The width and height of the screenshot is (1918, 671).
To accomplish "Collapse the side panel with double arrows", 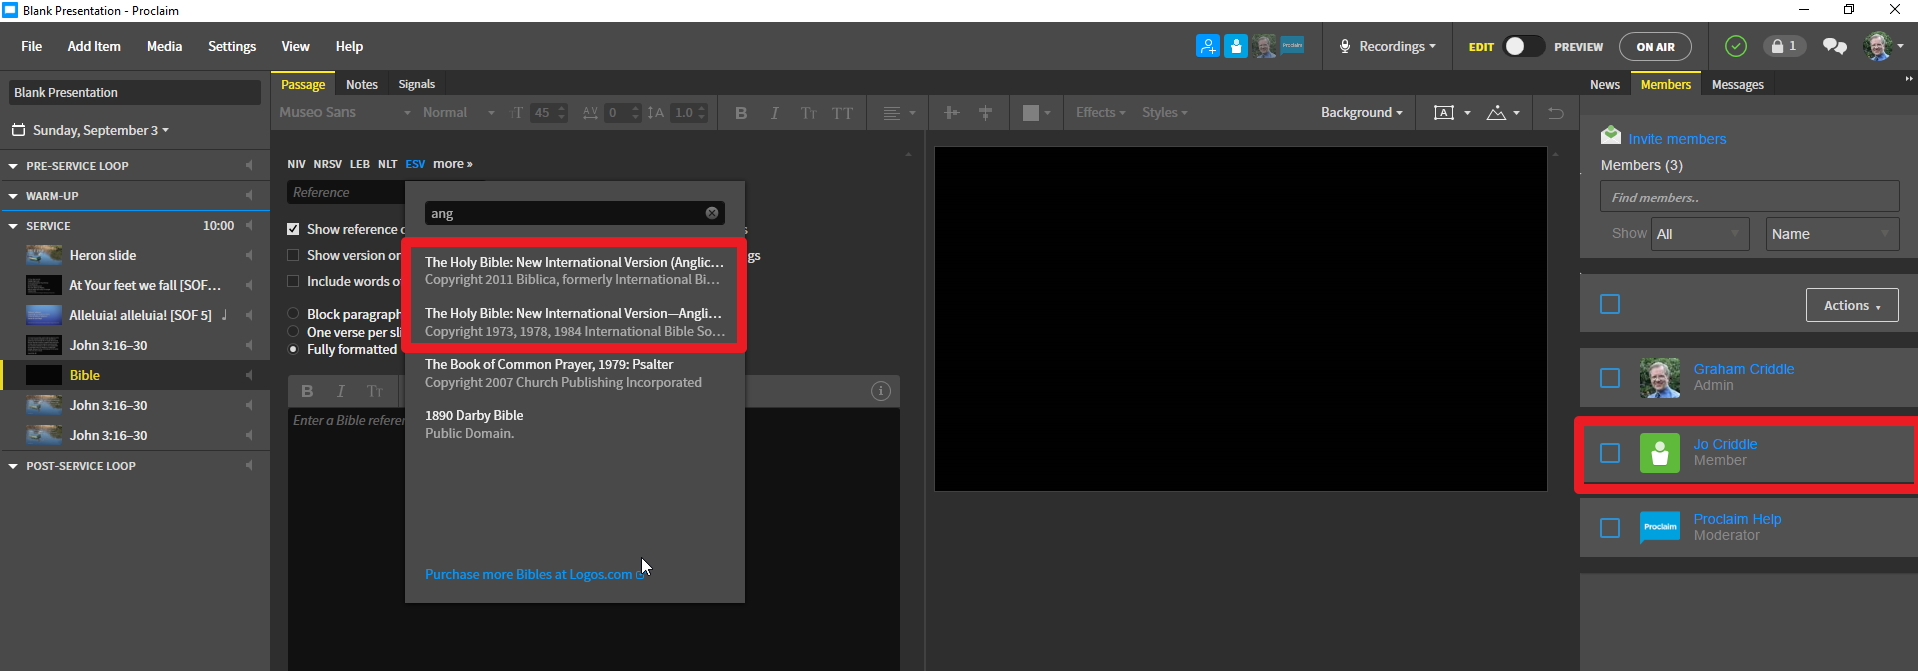I will 1908,78.
